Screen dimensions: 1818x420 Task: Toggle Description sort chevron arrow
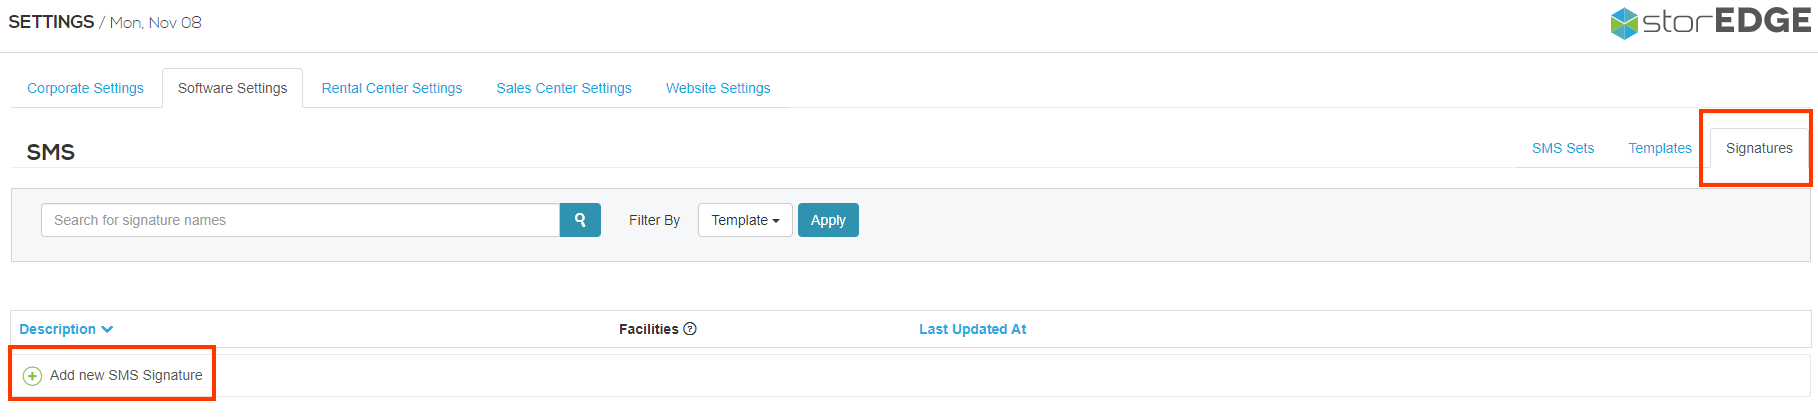click(107, 329)
